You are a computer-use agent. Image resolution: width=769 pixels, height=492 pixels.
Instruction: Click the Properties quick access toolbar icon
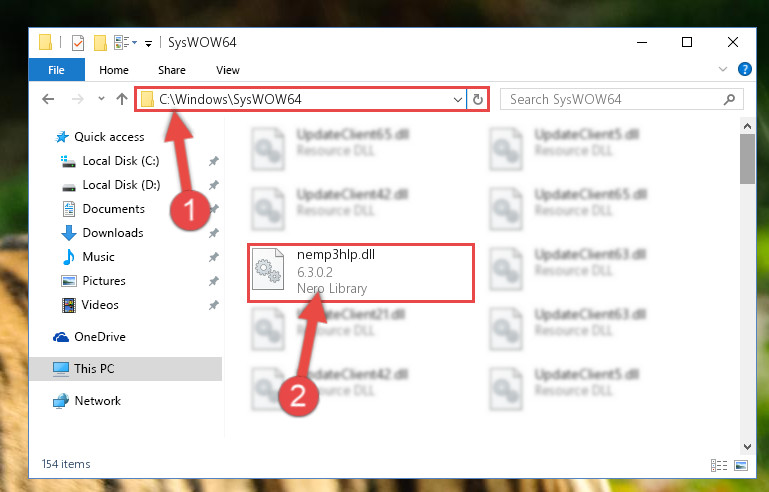[77, 43]
